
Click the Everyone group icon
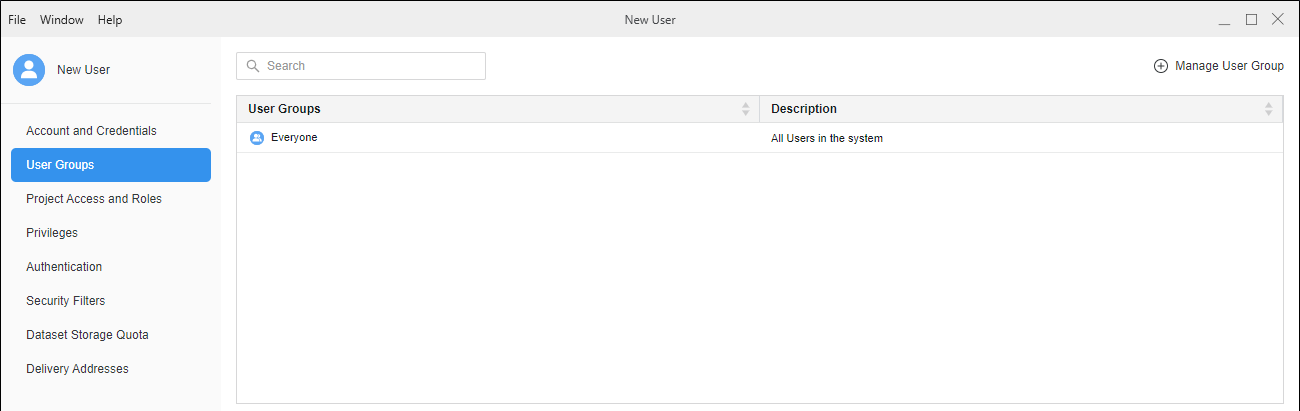pos(257,138)
